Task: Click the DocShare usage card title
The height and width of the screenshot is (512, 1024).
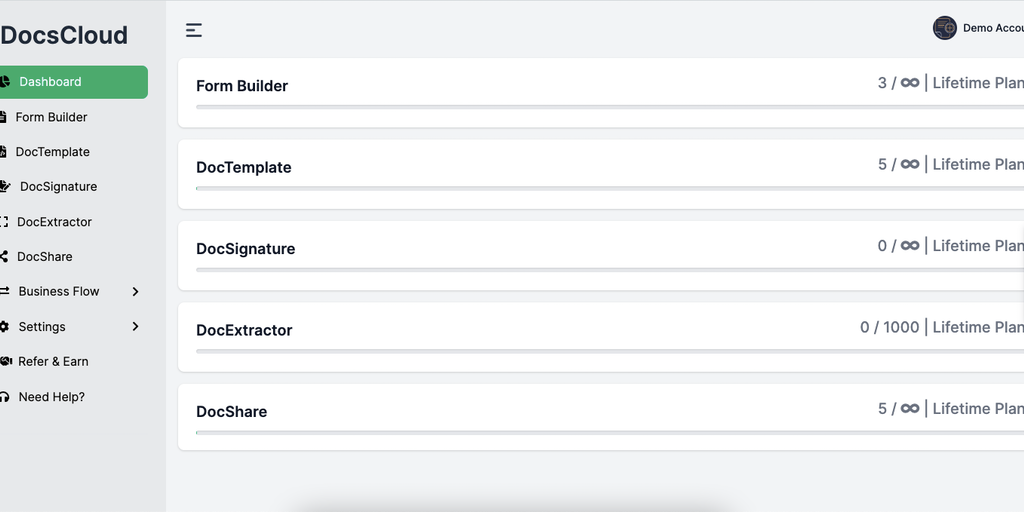Action: pos(231,412)
